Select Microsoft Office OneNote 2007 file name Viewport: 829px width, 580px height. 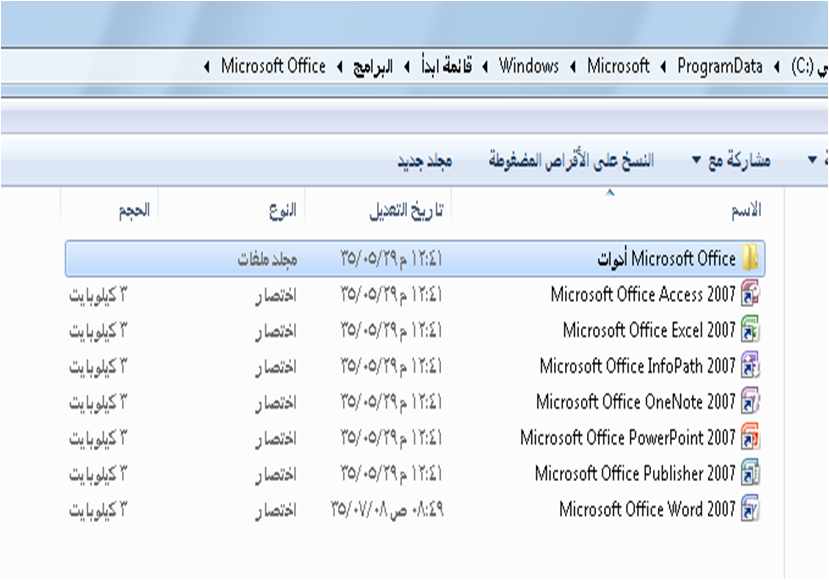tap(636, 402)
